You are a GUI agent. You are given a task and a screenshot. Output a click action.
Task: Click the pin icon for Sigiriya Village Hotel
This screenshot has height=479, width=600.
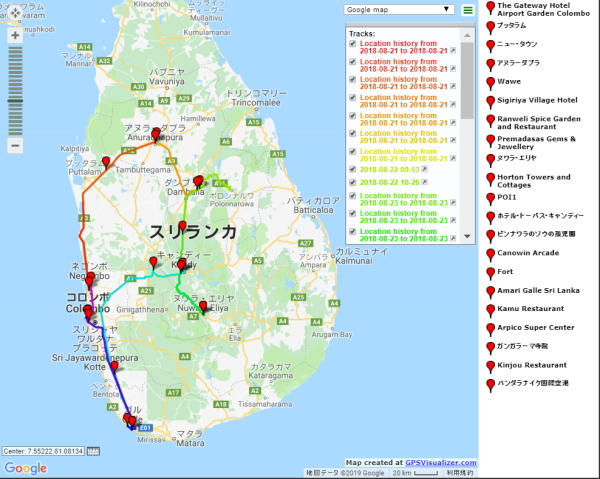pos(490,103)
